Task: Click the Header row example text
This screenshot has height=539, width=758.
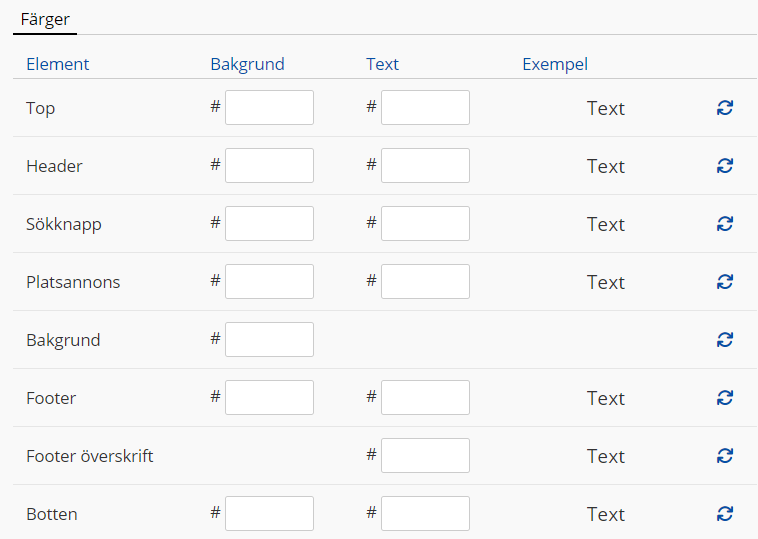Action: (x=605, y=166)
